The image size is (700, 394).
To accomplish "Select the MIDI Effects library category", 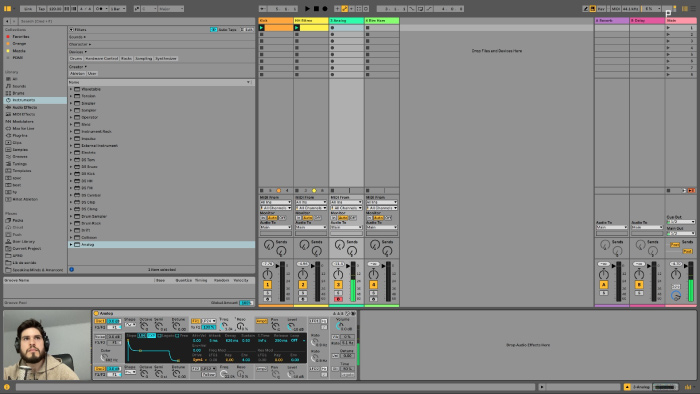I will [24, 114].
